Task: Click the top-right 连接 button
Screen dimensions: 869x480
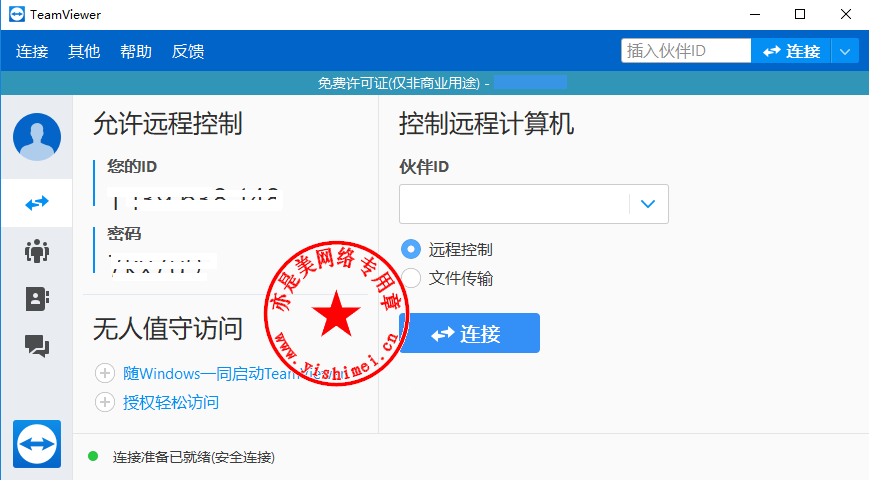Action: click(791, 52)
